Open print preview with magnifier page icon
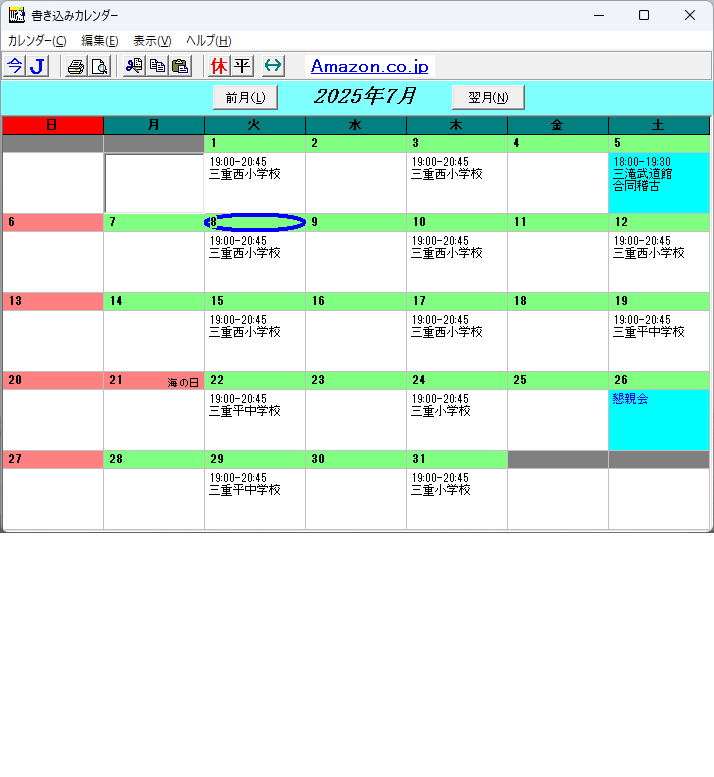 click(x=100, y=66)
